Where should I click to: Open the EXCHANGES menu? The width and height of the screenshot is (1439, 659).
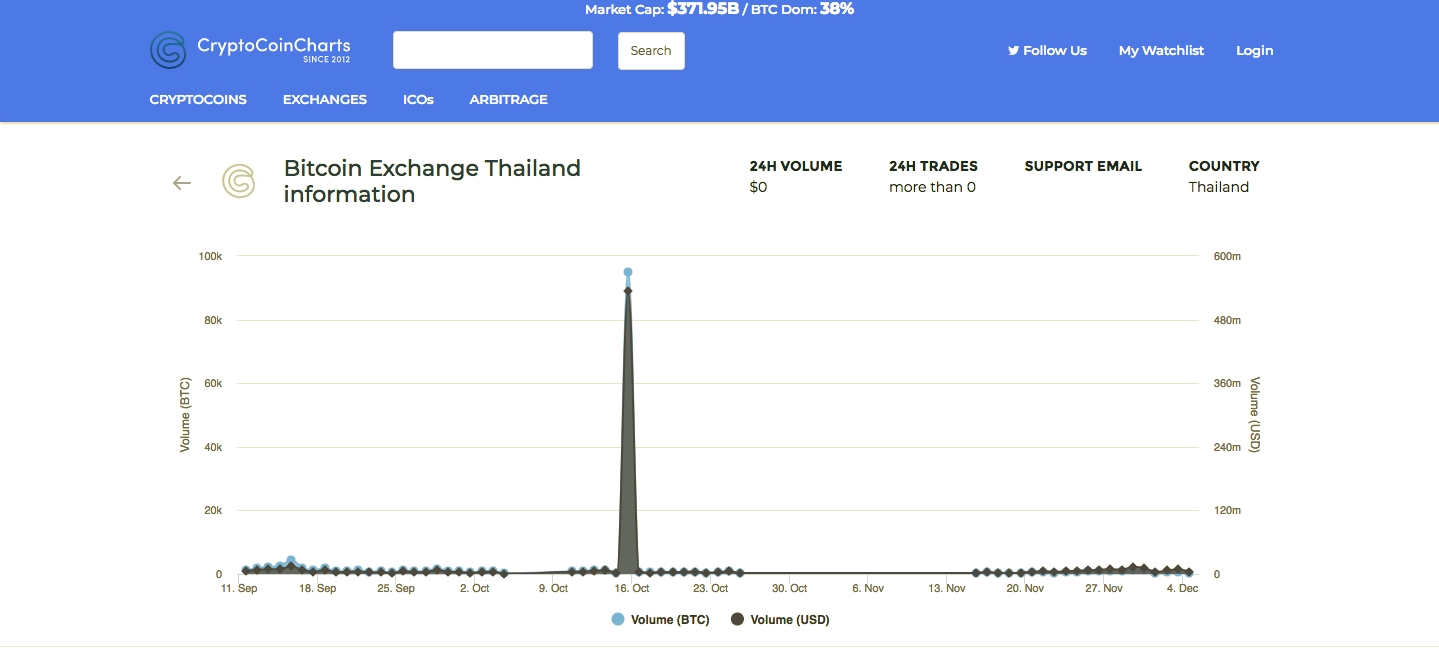point(325,99)
